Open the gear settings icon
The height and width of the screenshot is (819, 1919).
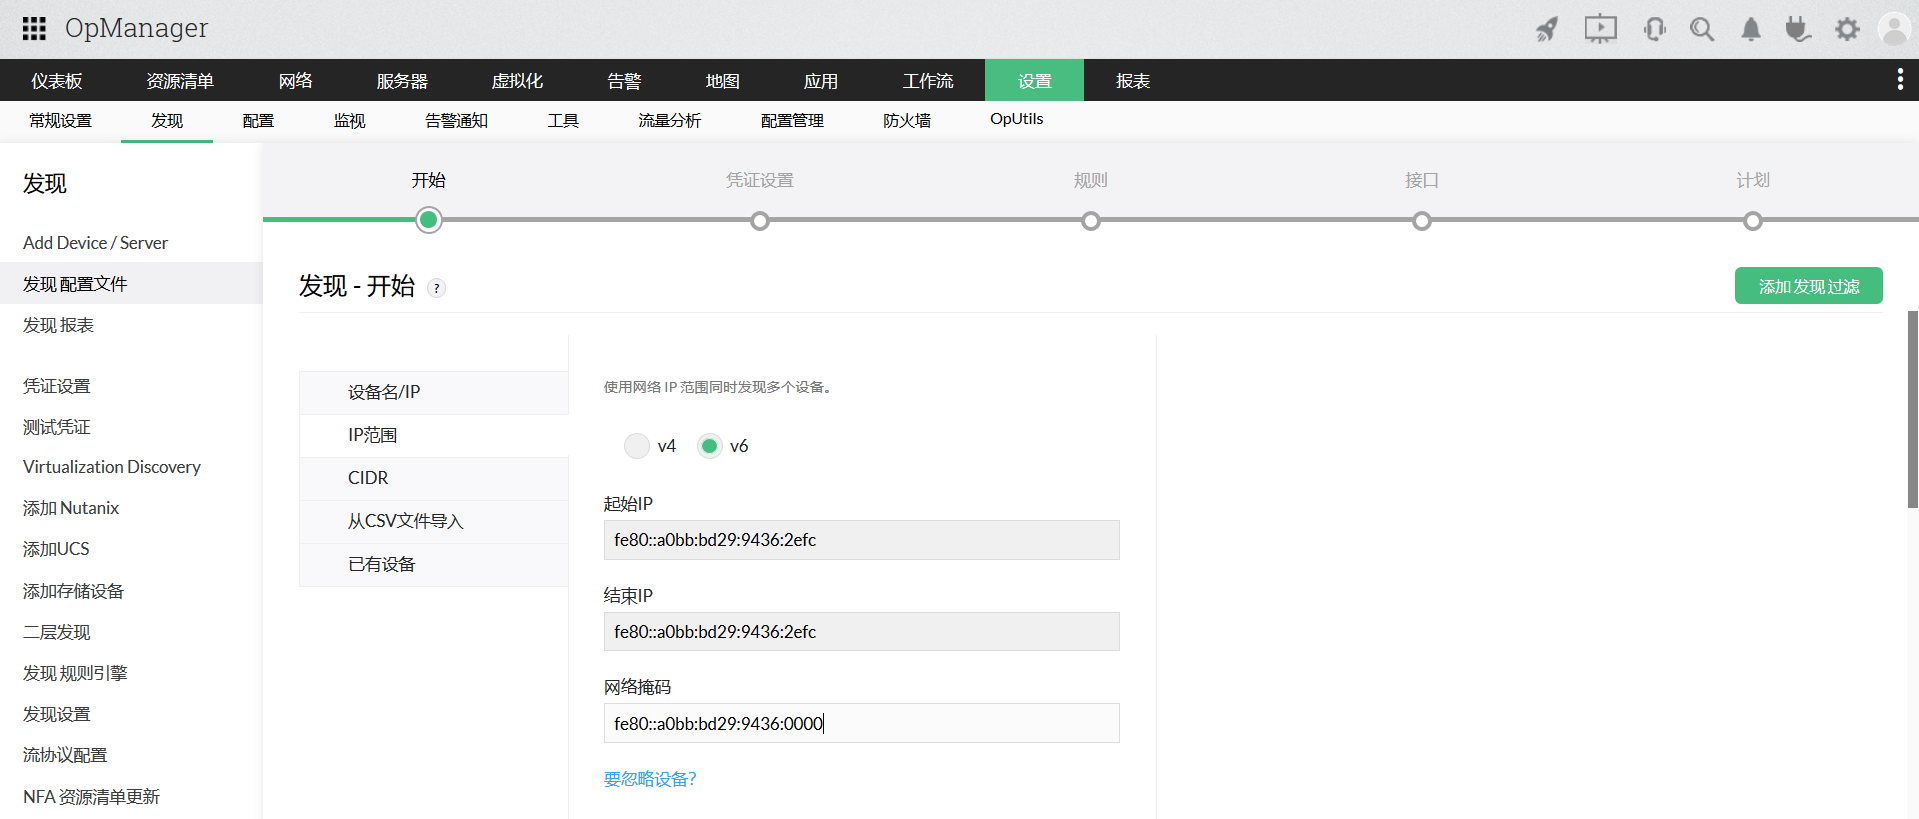[x=1847, y=29]
